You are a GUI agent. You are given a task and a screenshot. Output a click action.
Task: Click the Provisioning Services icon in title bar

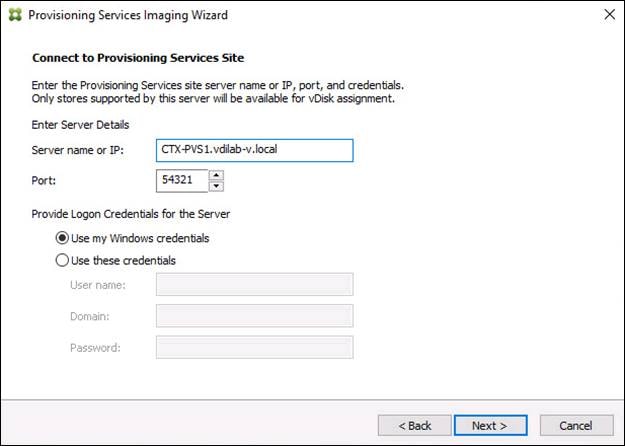pyautogui.click(x=13, y=15)
